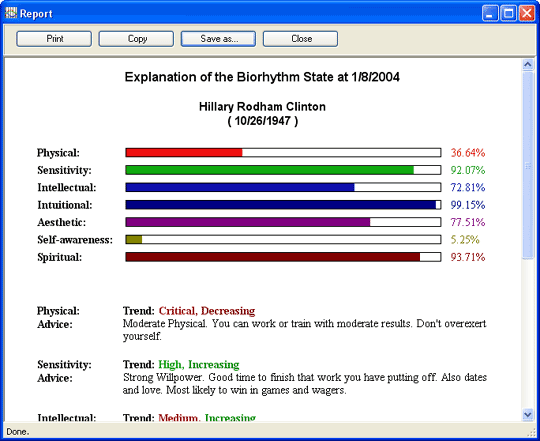Click the Intuitional: label beside the bars

tap(65, 205)
